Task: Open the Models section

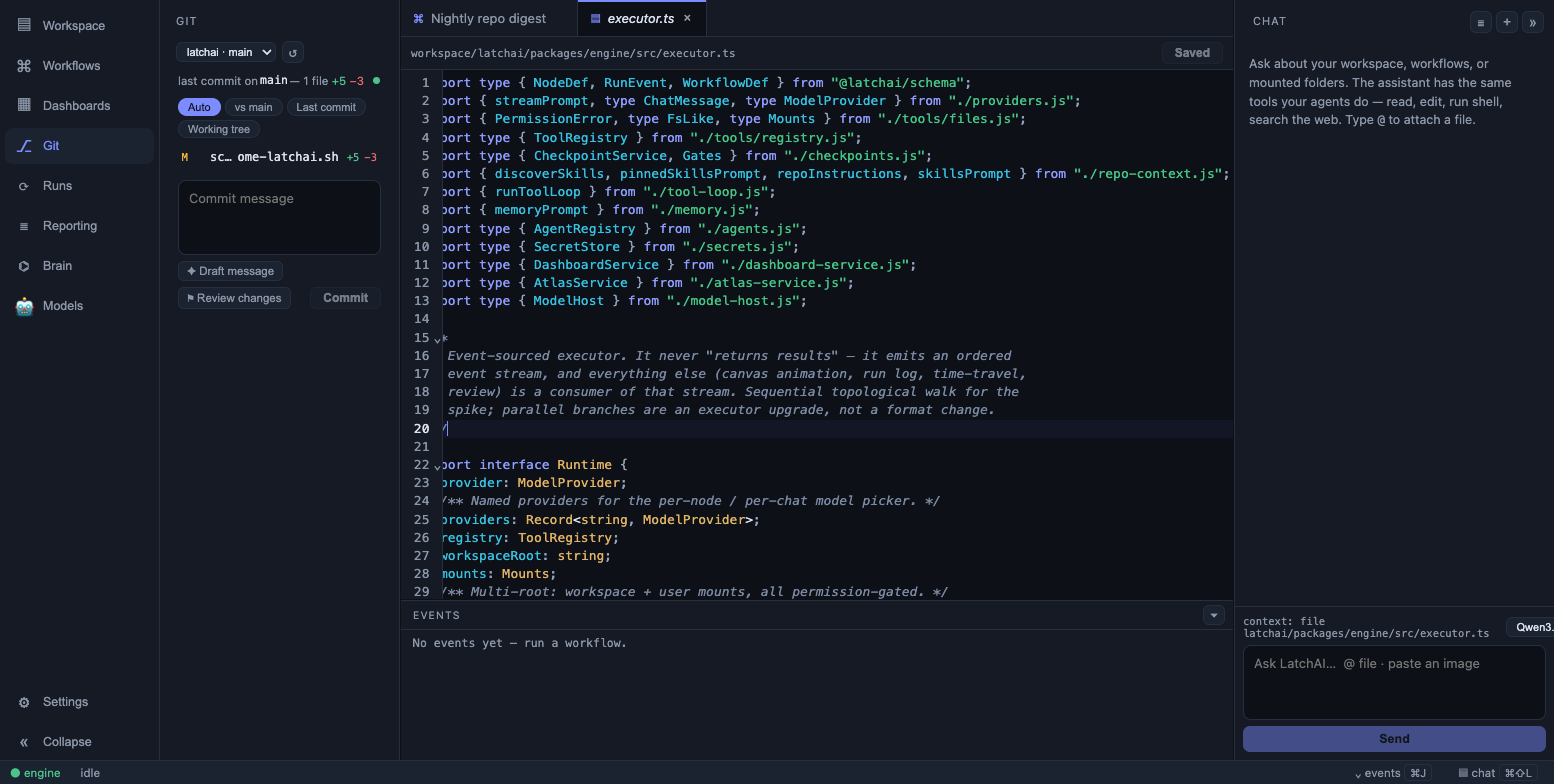Action: click(78, 305)
